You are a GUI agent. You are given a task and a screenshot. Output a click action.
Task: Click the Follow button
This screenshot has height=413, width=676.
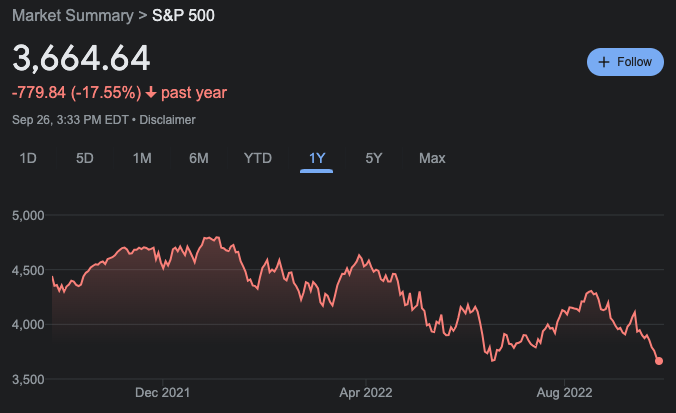pos(625,61)
